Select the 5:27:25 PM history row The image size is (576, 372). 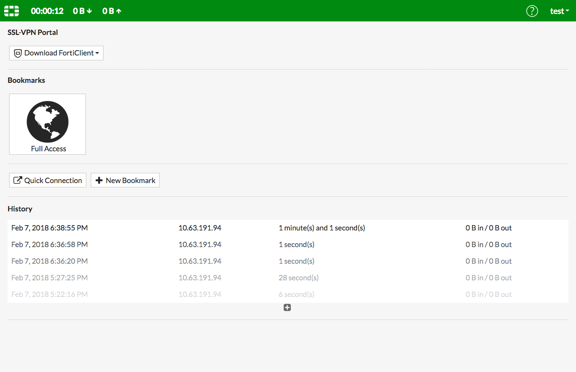tap(288, 278)
